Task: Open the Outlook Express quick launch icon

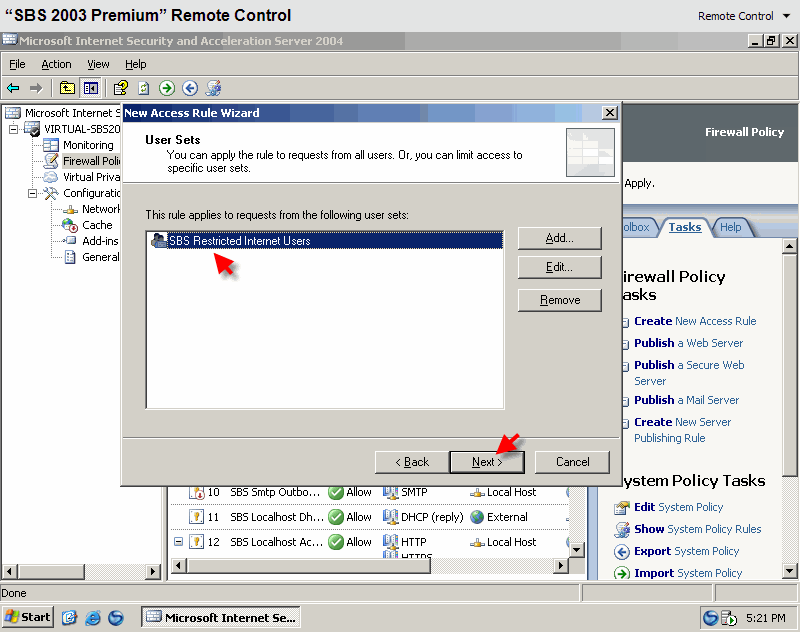Action: (x=69, y=618)
